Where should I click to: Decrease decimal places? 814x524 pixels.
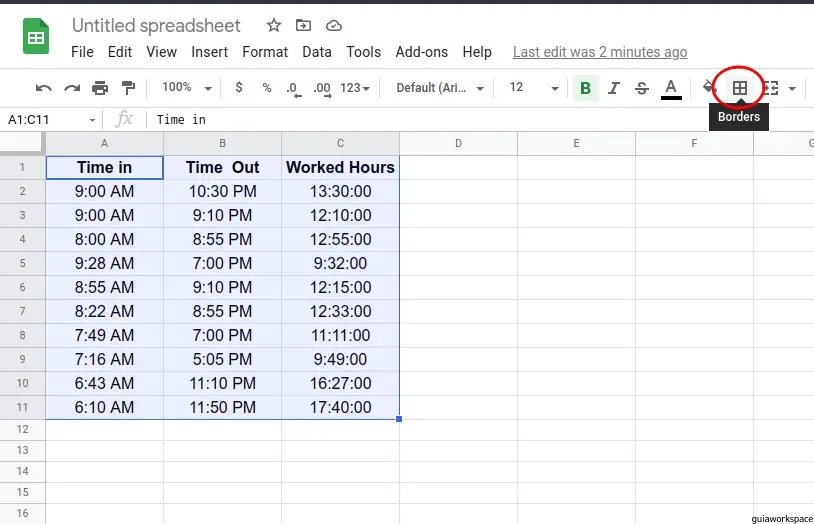tap(293, 89)
